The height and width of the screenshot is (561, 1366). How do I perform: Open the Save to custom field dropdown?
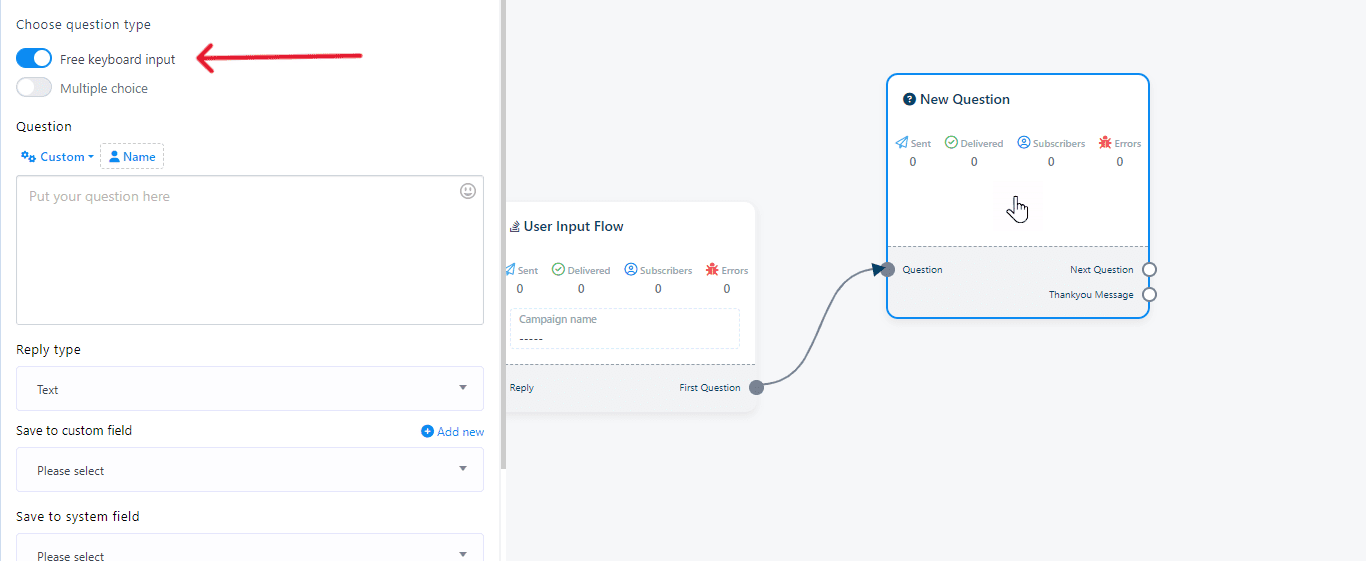[x=250, y=470]
